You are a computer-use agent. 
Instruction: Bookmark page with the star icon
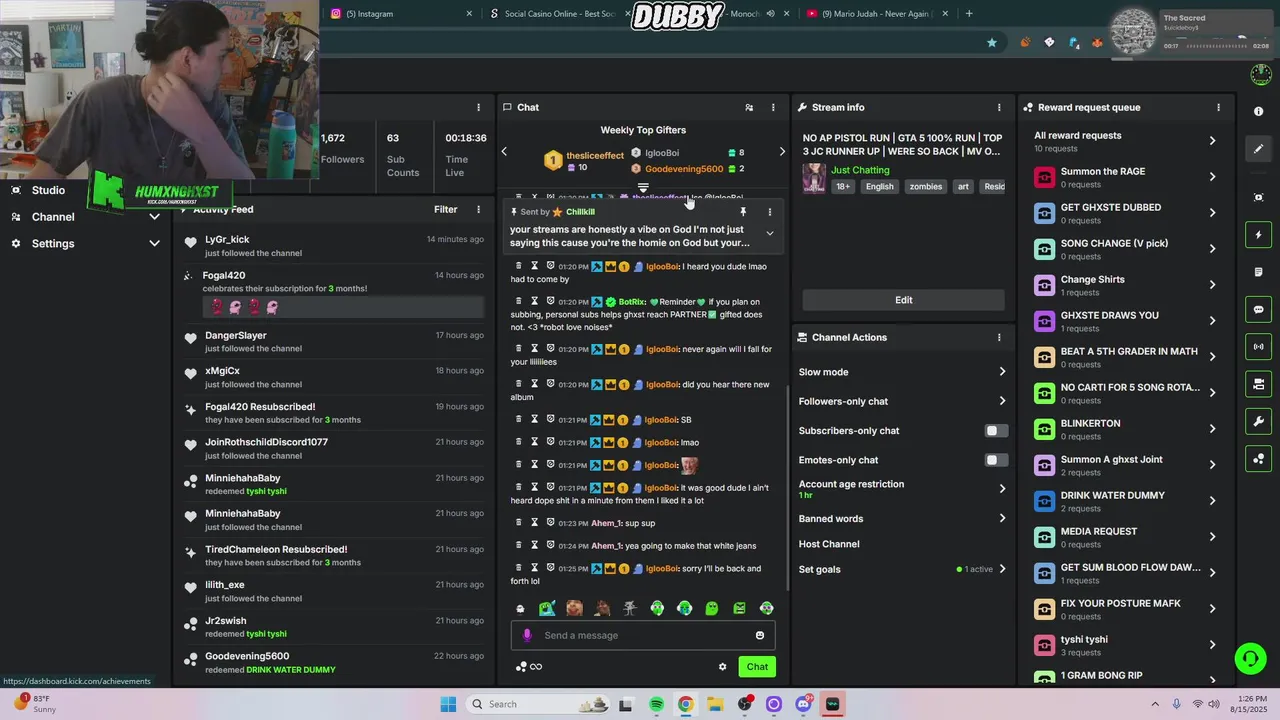tap(992, 42)
